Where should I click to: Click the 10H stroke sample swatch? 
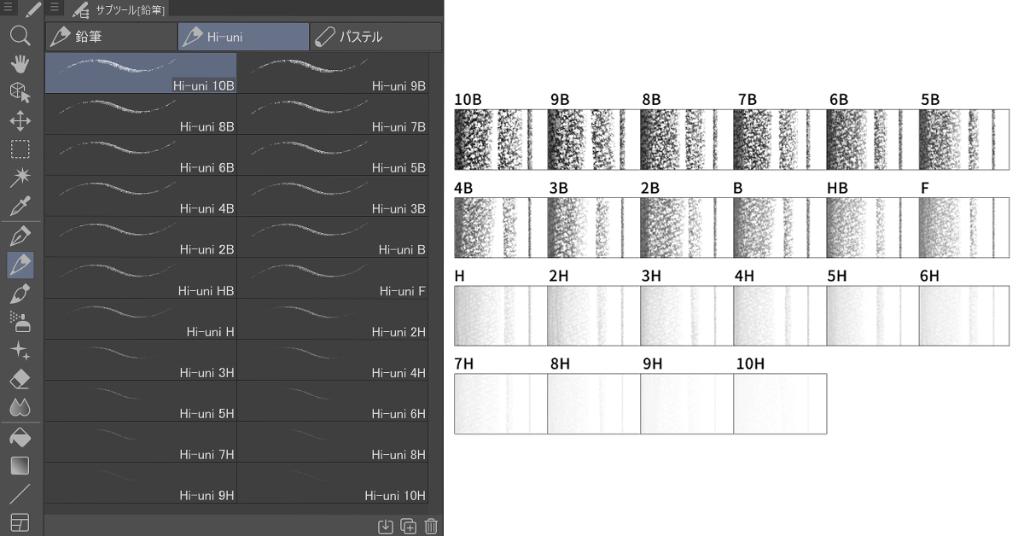pos(780,403)
